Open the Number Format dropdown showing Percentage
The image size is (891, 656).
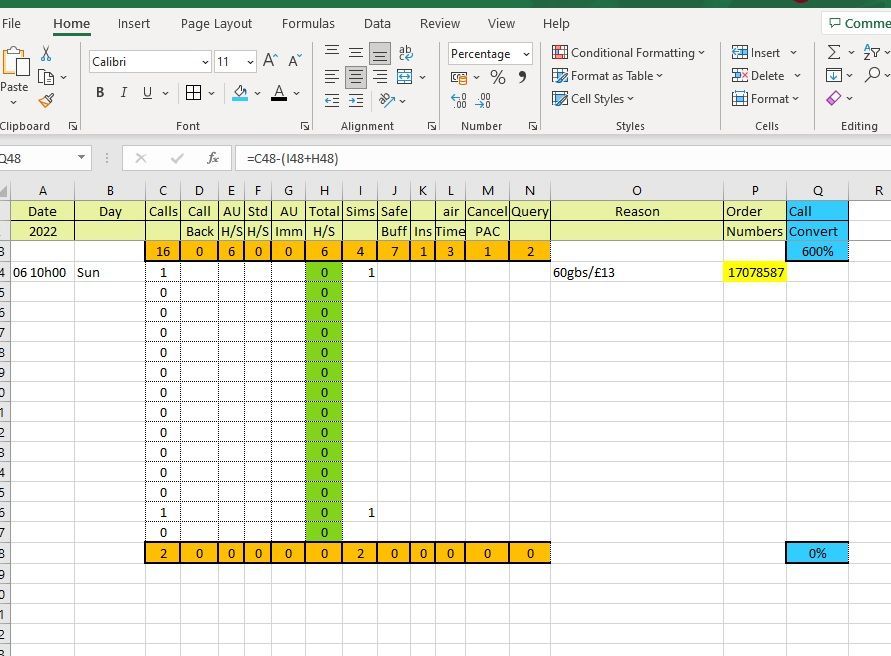click(488, 53)
